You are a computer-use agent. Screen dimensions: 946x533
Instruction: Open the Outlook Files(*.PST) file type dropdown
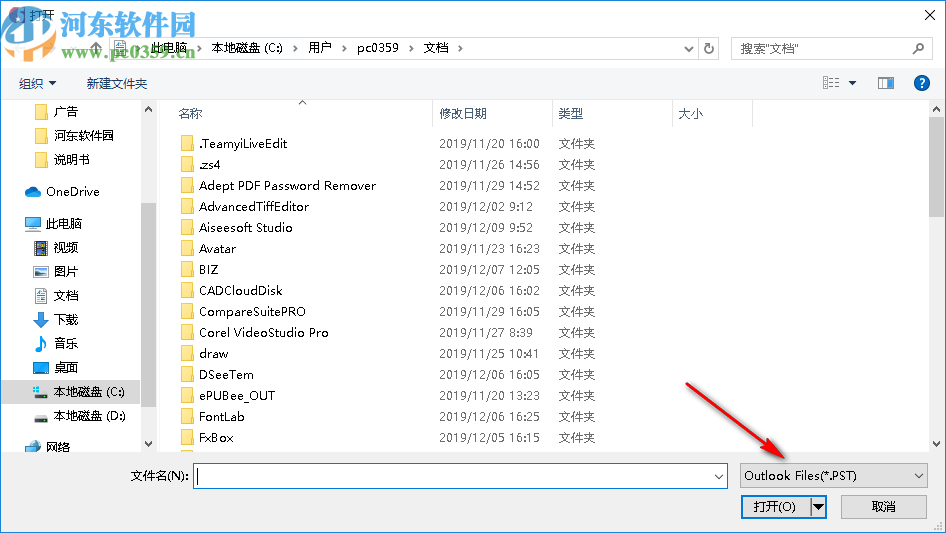(833, 476)
